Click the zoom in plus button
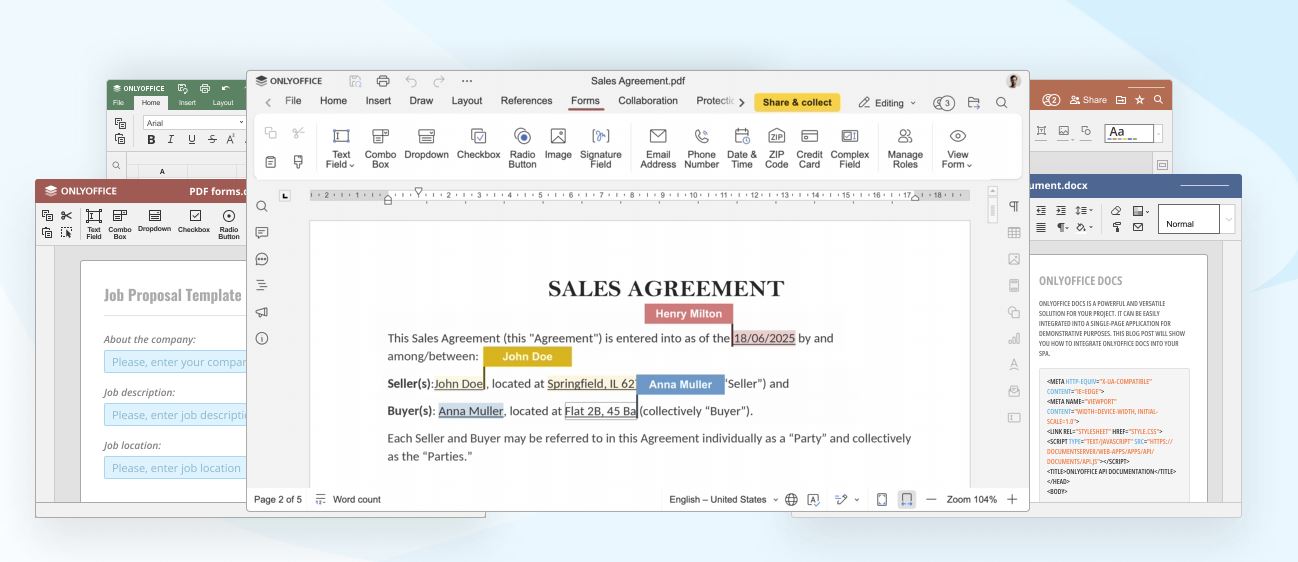The width and height of the screenshot is (1298, 562). click(x=1012, y=499)
